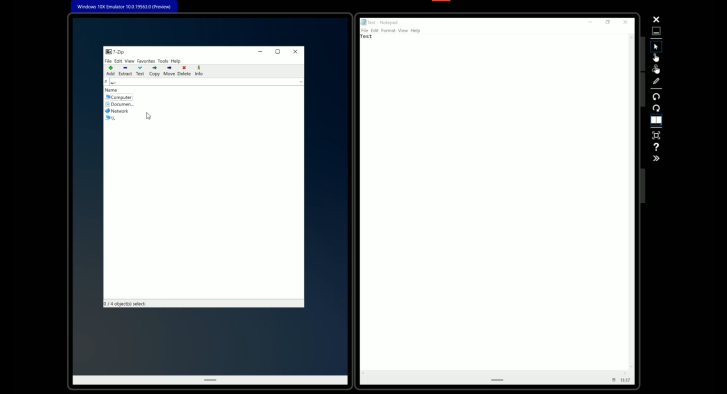The image size is (727, 394).
Task: Click the Name column header
Action: (111, 90)
